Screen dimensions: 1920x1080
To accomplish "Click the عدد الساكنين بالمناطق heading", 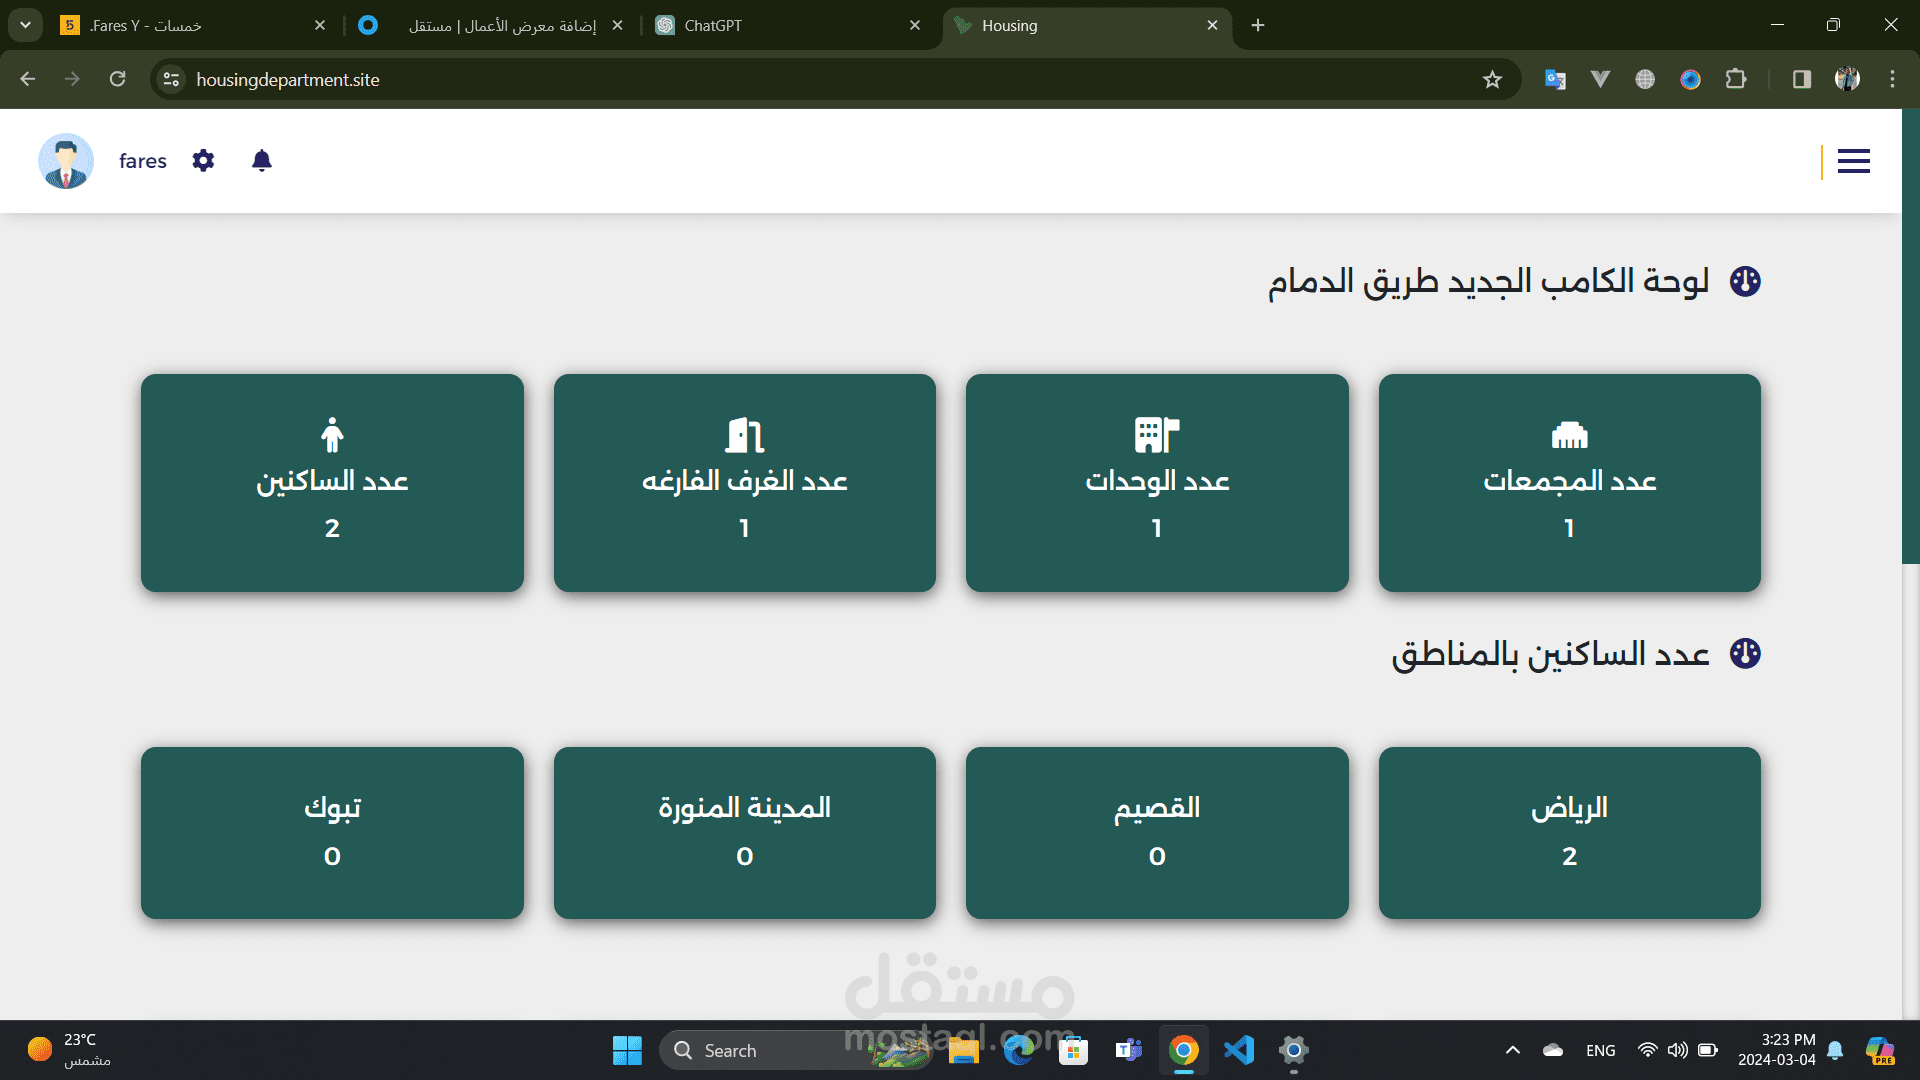I will coord(1551,654).
